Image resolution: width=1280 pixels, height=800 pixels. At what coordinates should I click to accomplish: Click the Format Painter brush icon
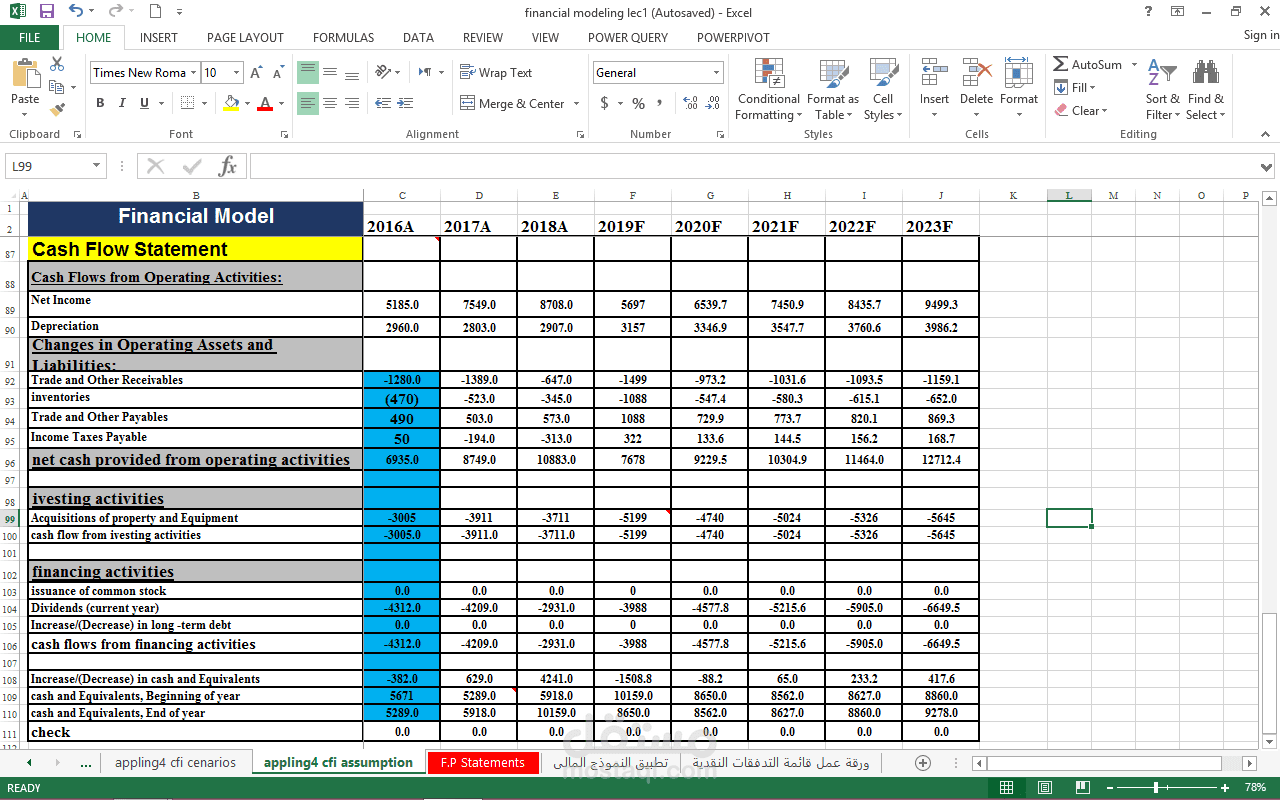pyautogui.click(x=57, y=108)
